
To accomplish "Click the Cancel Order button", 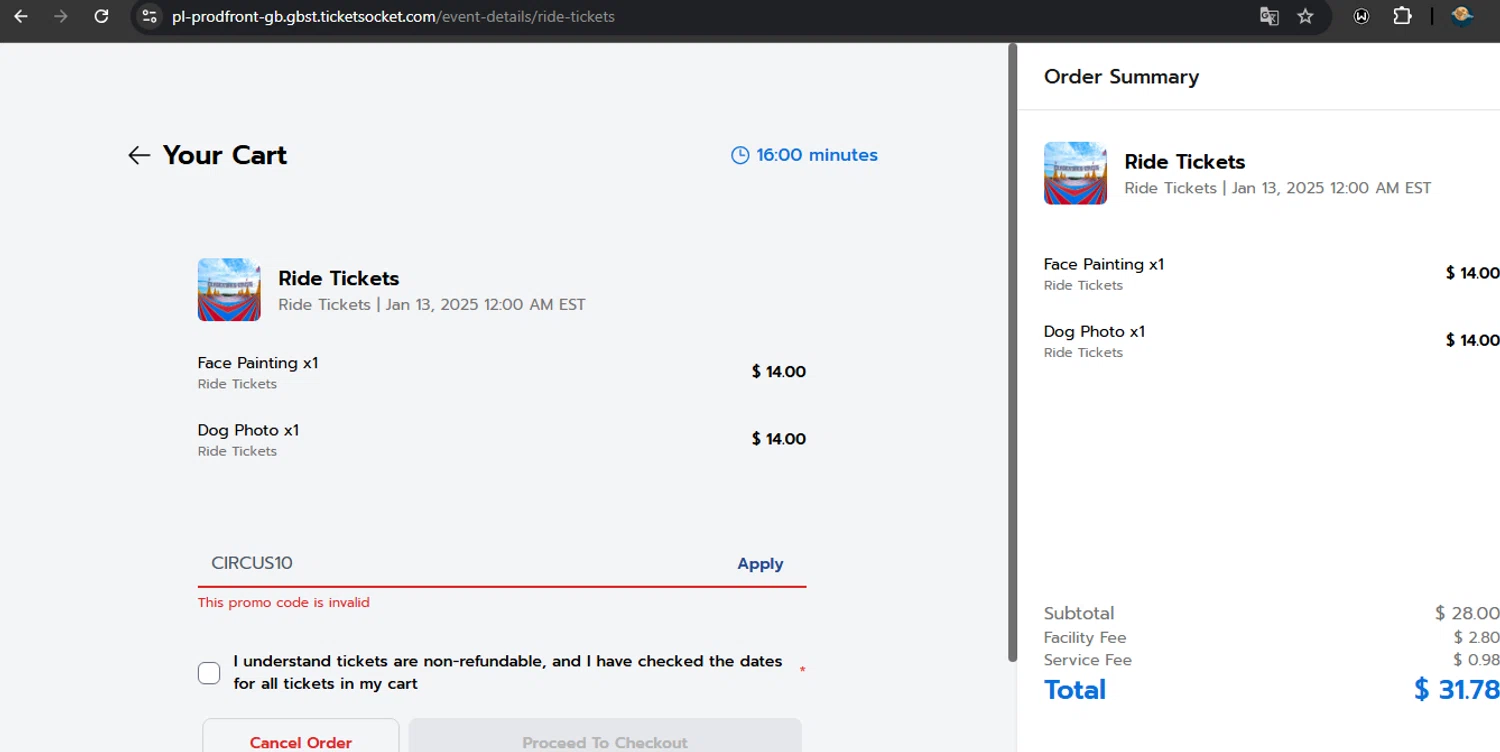I will pyautogui.click(x=301, y=742).
